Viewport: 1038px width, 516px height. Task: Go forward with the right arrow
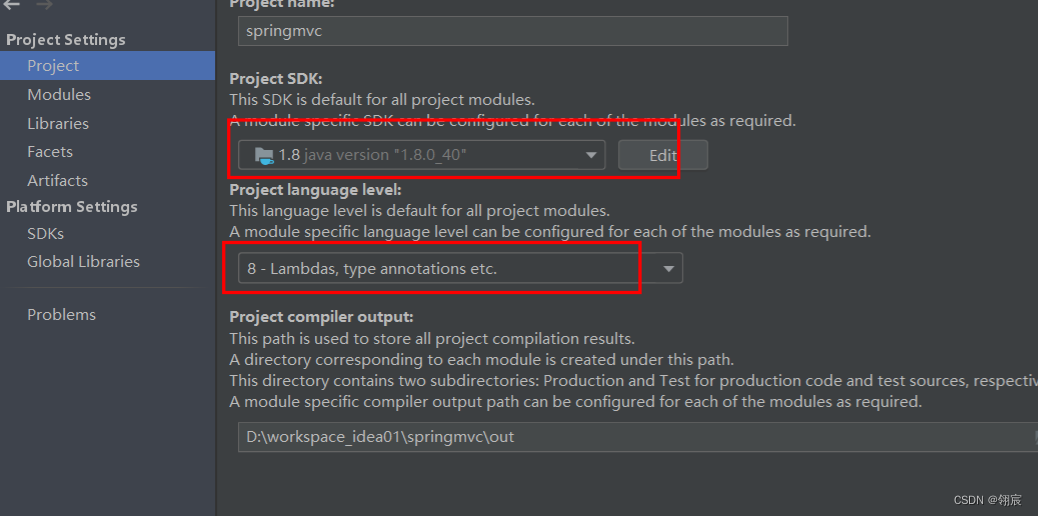coord(44,5)
